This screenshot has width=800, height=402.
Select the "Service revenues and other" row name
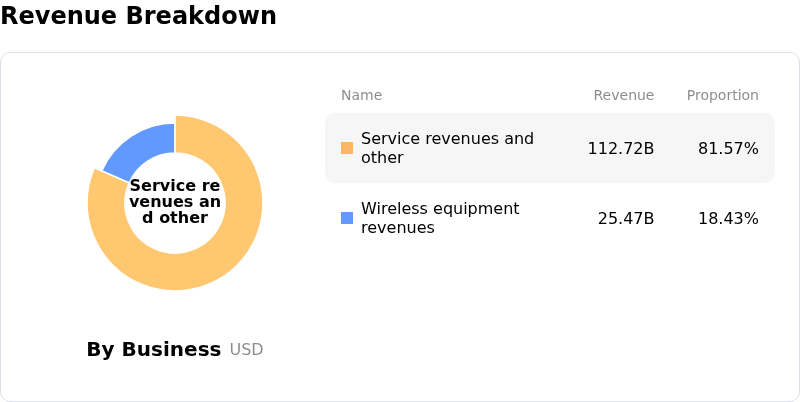[x=447, y=148]
